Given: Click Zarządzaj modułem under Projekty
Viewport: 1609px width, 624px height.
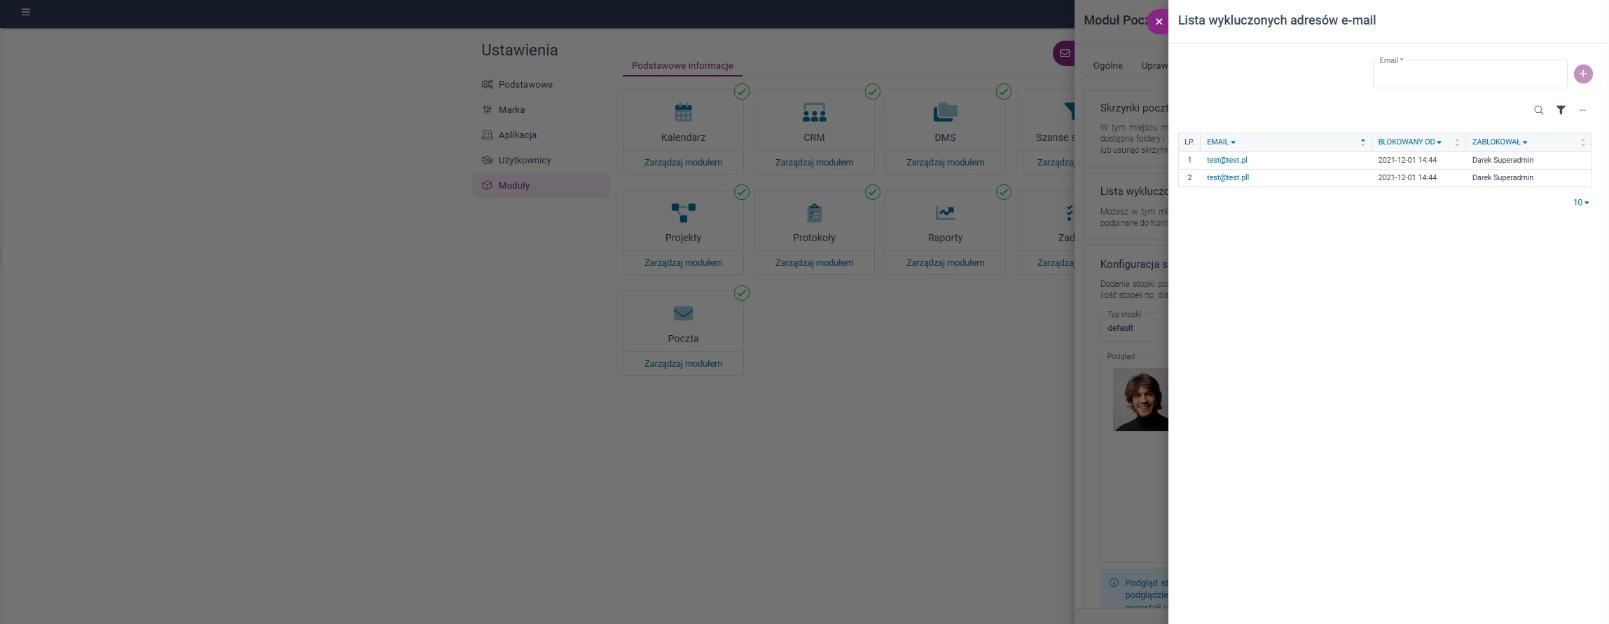Looking at the screenshot, I should (x=683, y=263).
